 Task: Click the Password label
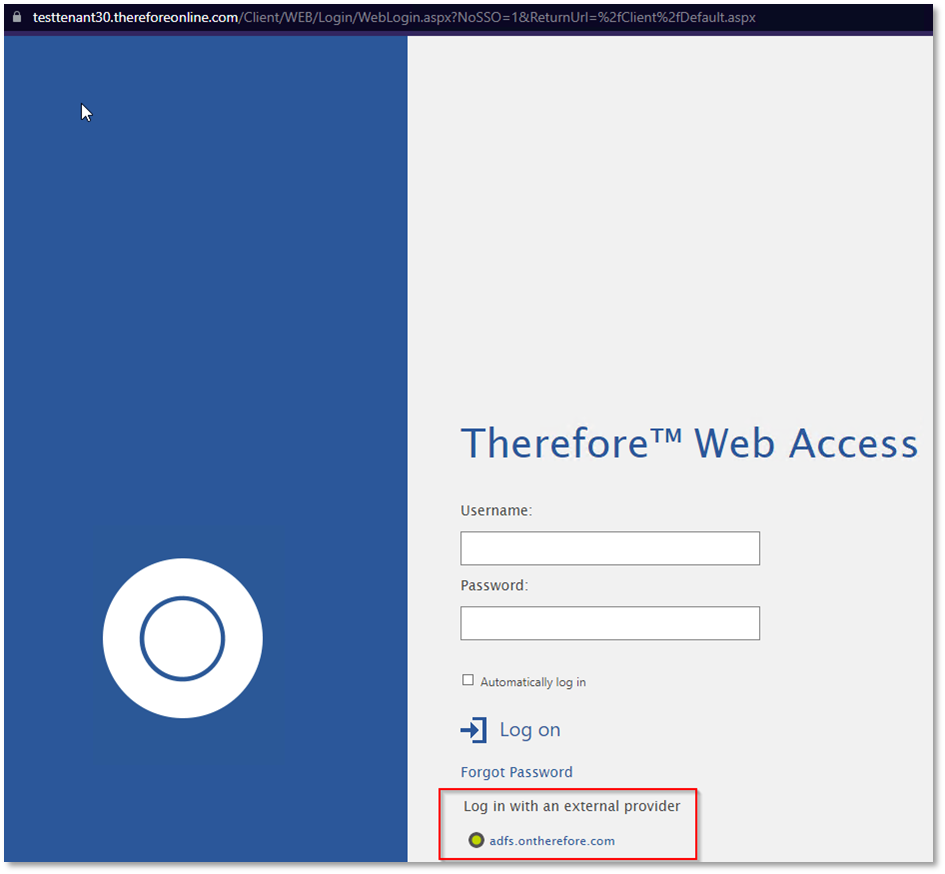[494, 585]
